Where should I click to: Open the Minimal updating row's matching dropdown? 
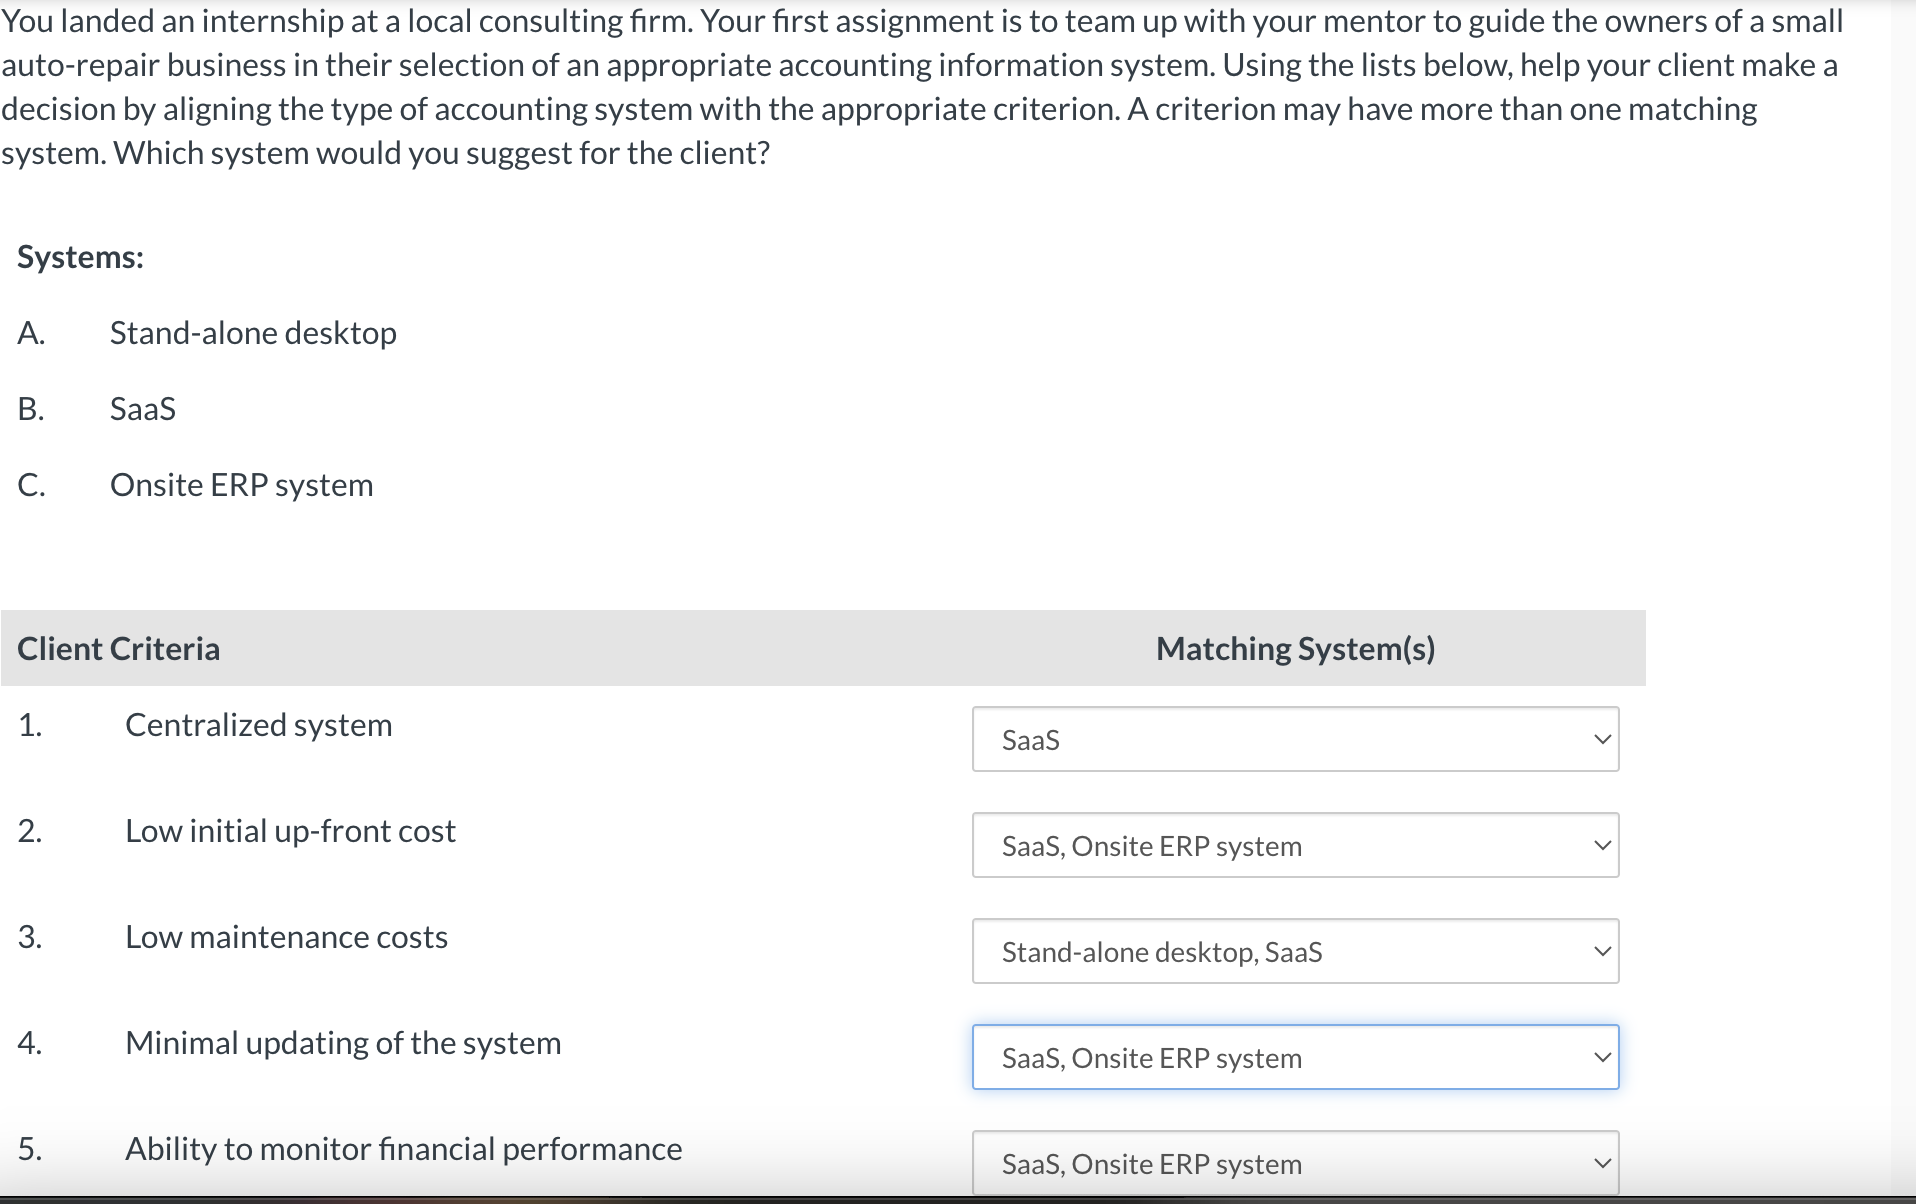pos(1294,1058)
